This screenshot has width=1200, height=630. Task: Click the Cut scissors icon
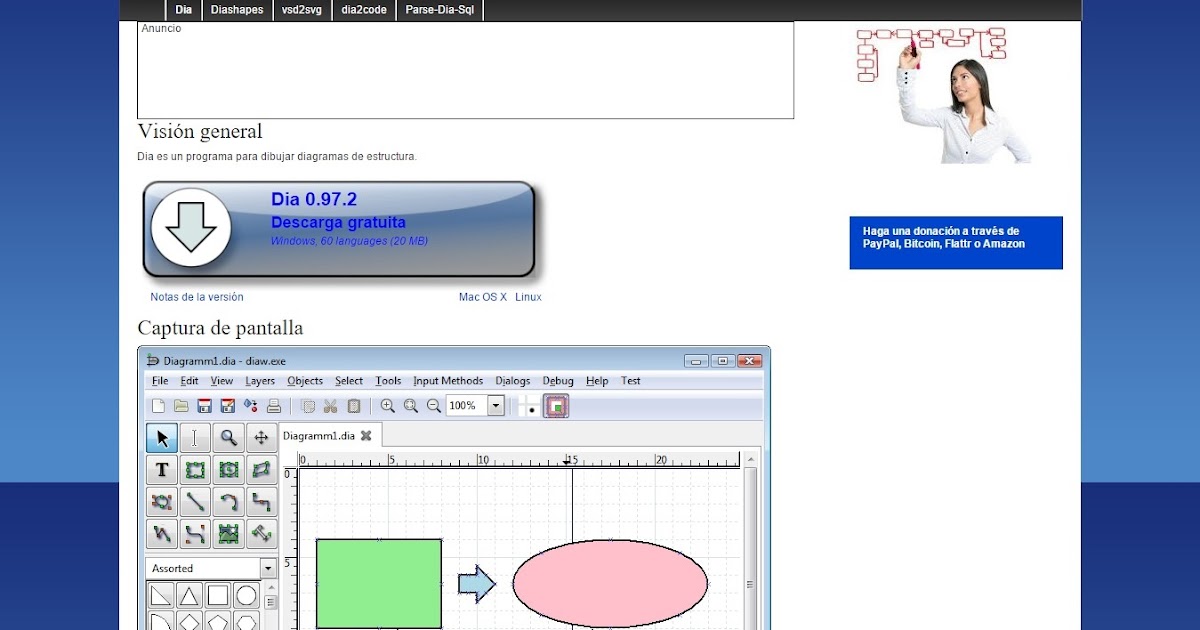pyautogui.click(x=331, y=406)
